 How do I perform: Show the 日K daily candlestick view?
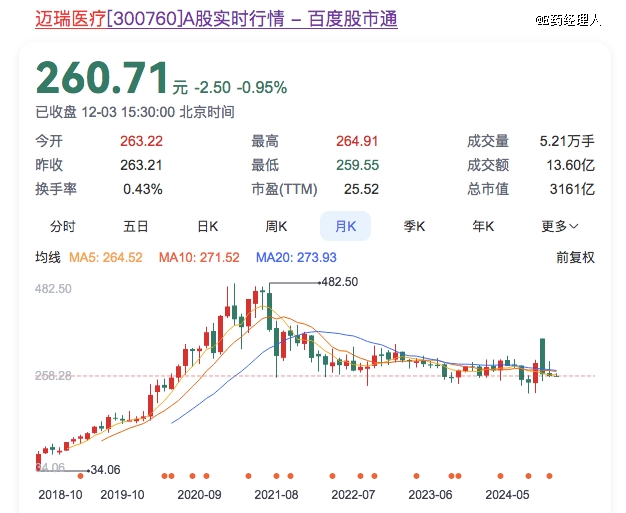(x=207, y=226)
